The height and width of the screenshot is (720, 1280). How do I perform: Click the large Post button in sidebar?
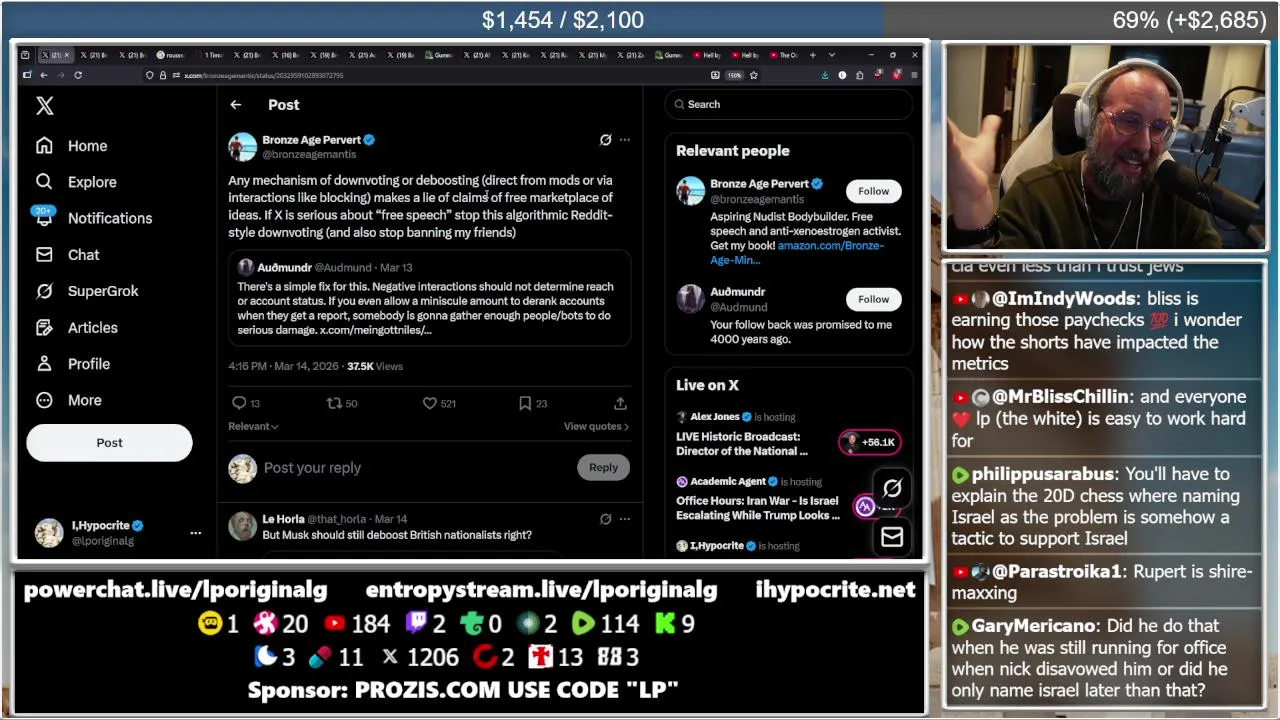109,443
